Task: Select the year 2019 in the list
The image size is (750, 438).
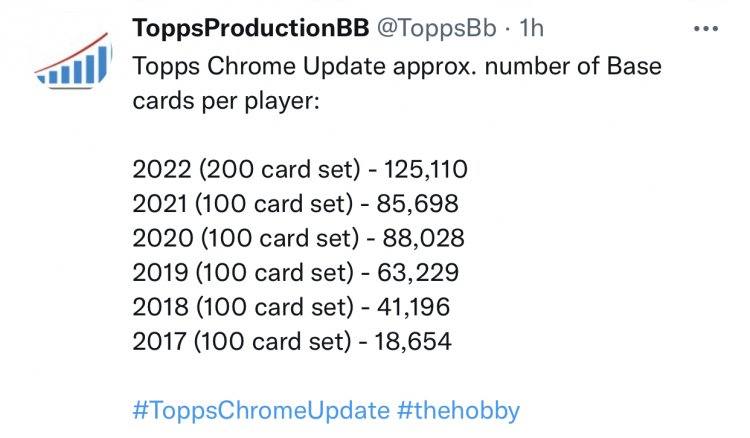Action: (x=160, y=273)
